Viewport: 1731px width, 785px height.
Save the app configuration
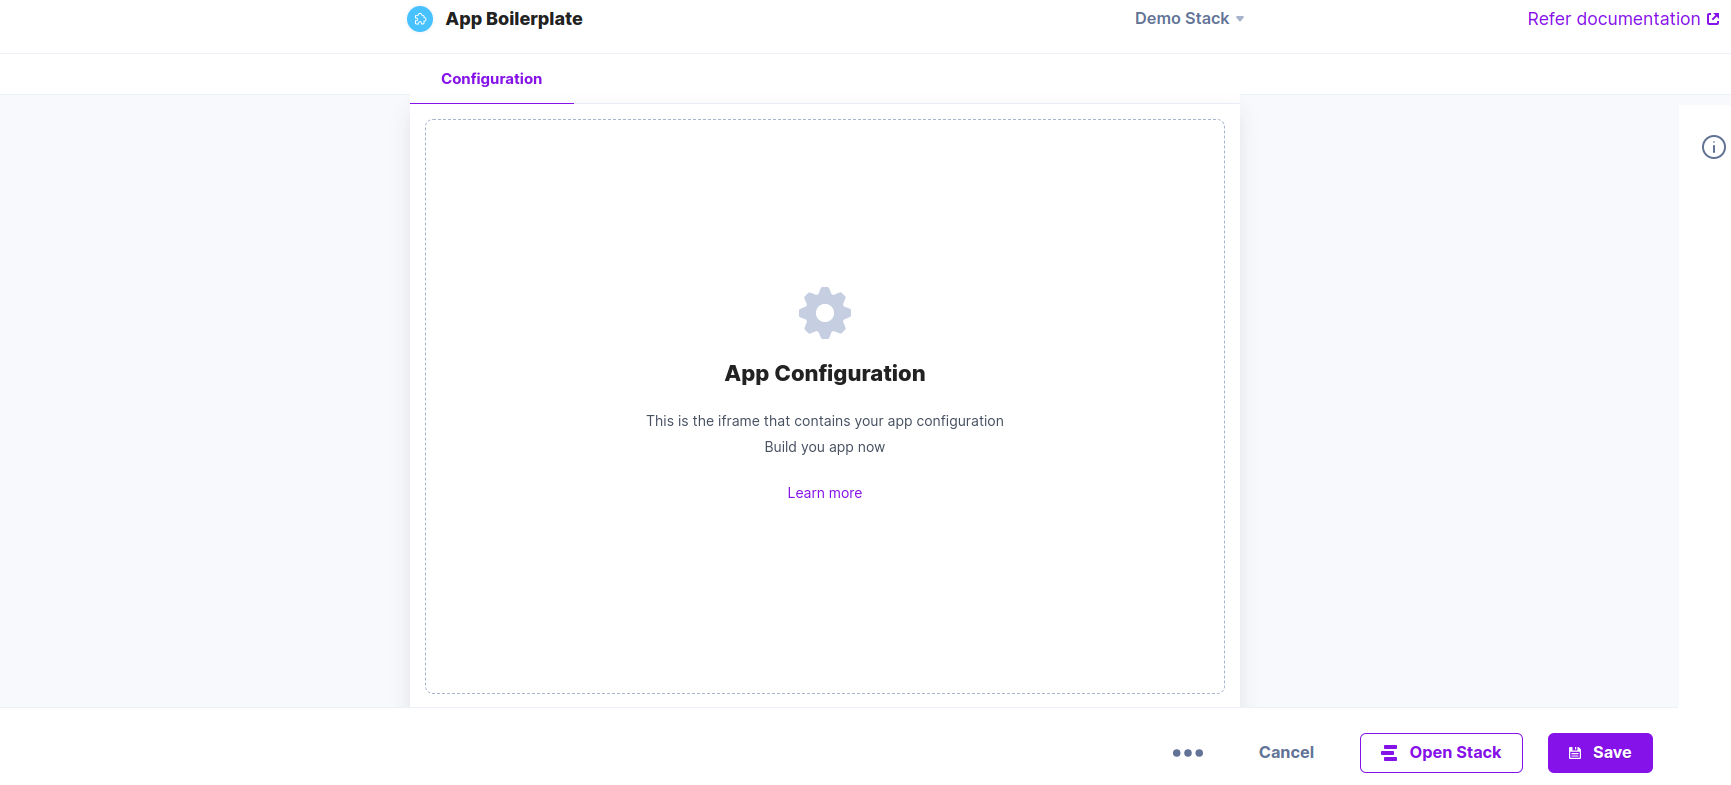coord(1600,753)
